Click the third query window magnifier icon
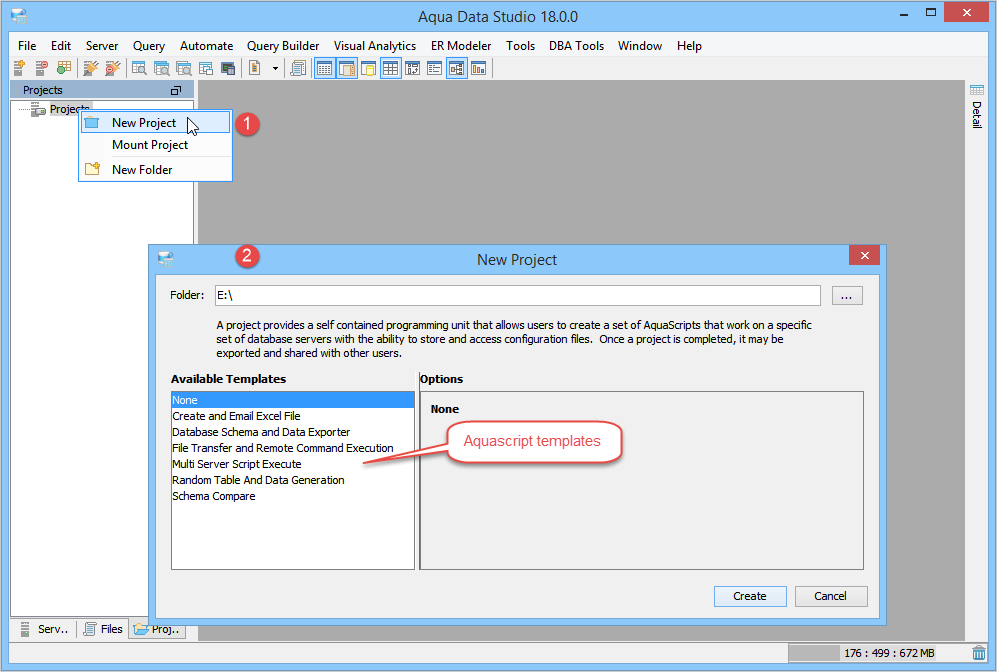 (x=184, y=68)
